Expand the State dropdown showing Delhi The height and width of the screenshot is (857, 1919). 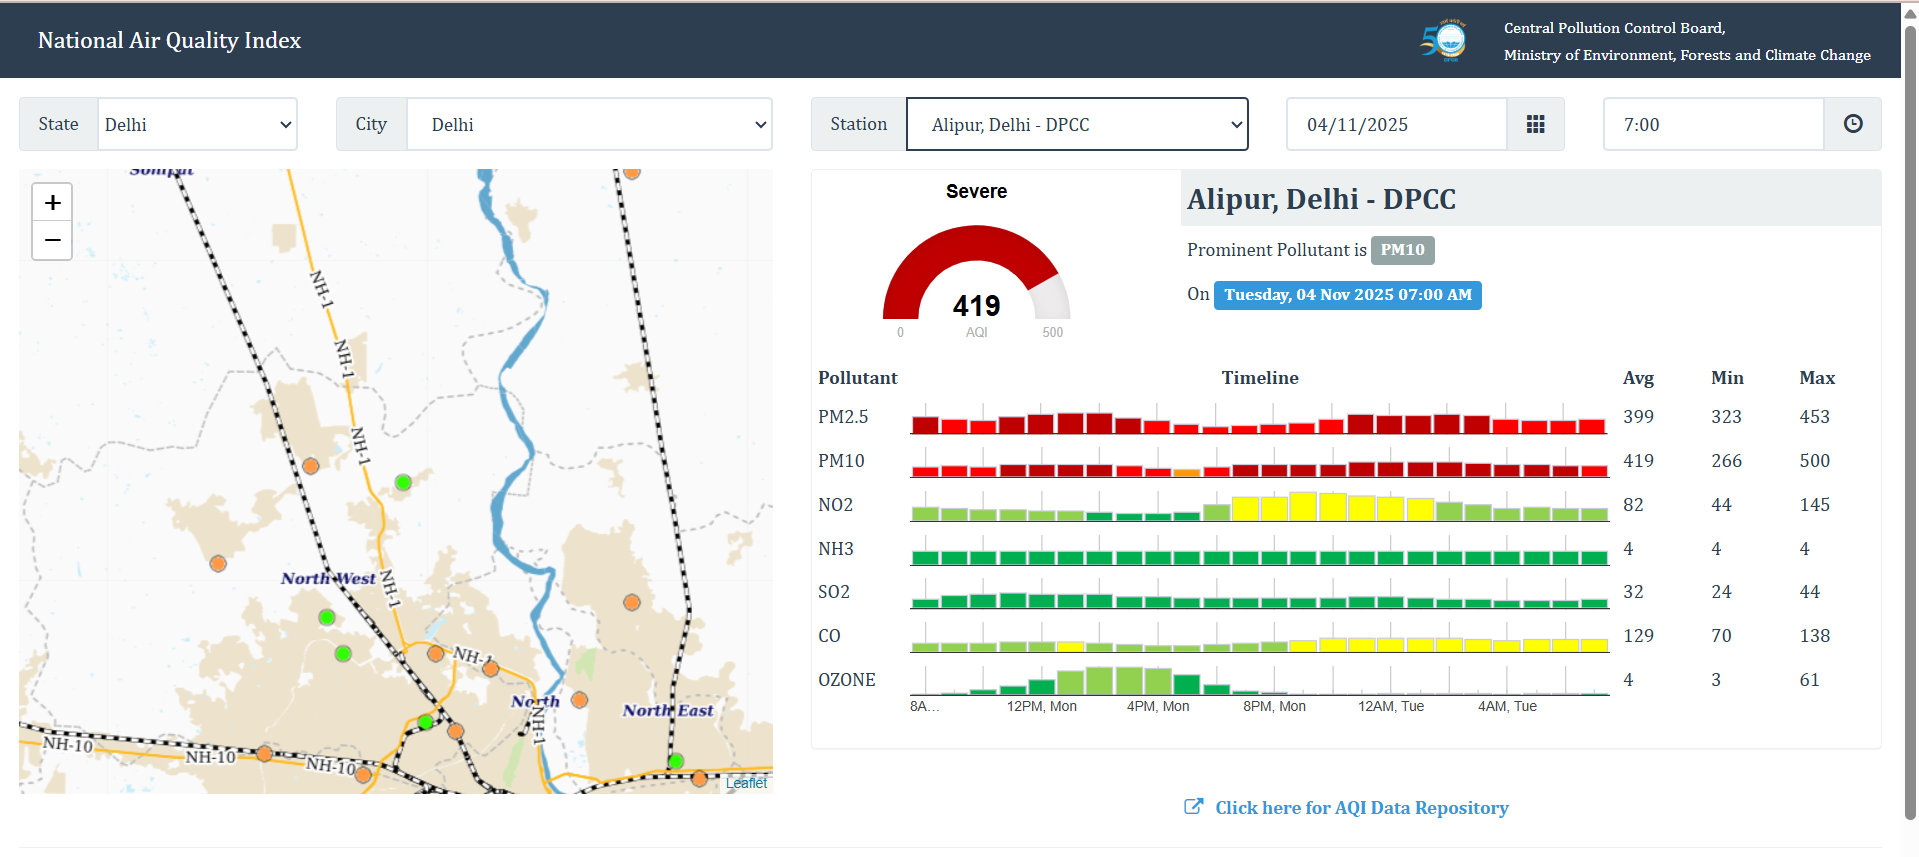point(197,124)
